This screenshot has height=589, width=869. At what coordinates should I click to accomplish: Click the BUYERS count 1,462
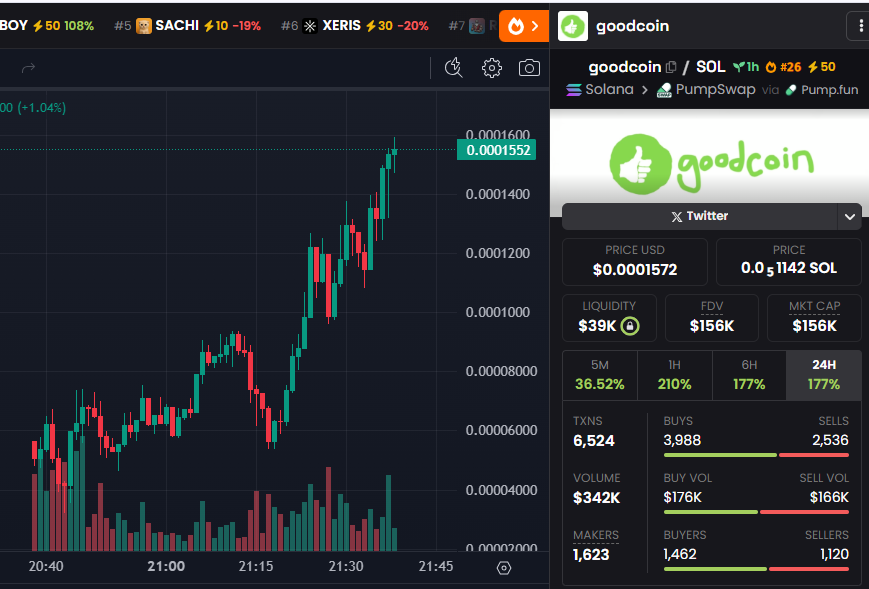tap(679, 555)
